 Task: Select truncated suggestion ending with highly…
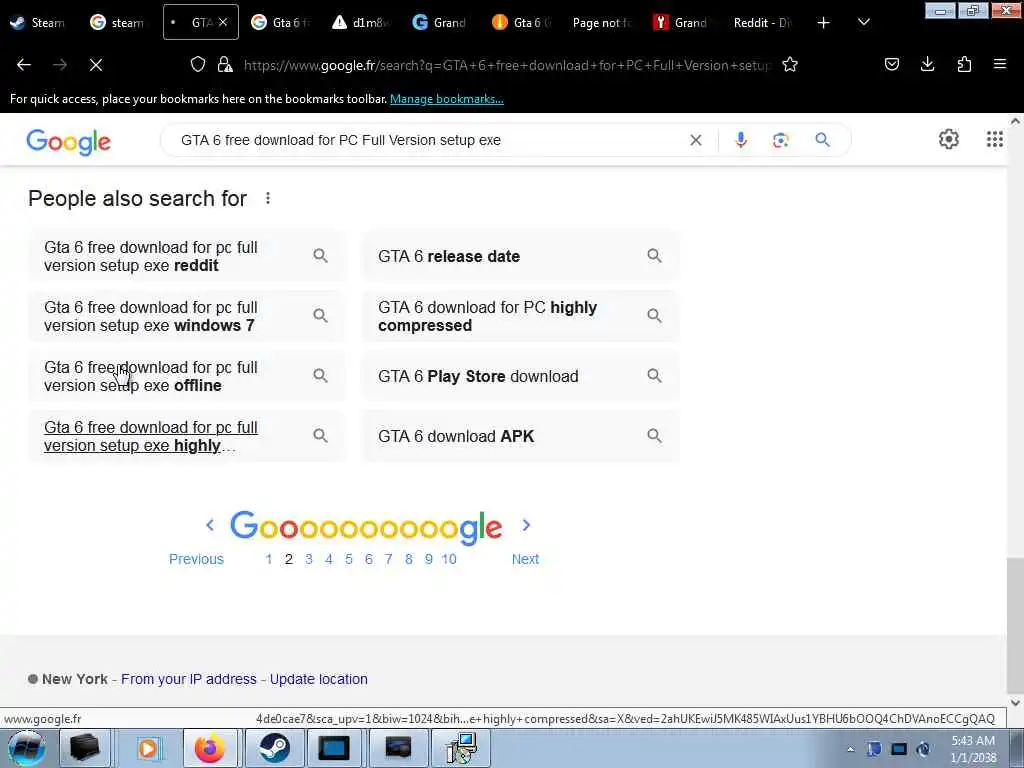(x=186, y=436)
